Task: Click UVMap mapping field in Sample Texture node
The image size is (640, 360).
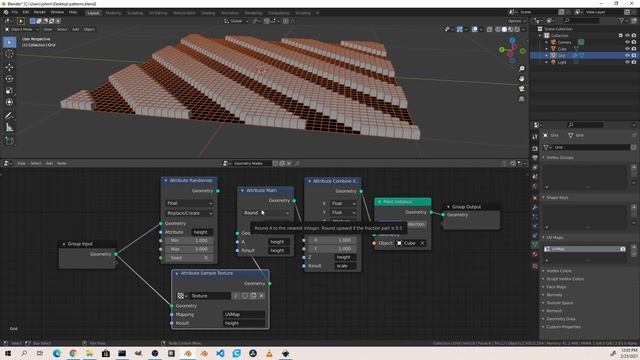Action: pos(244,314)
